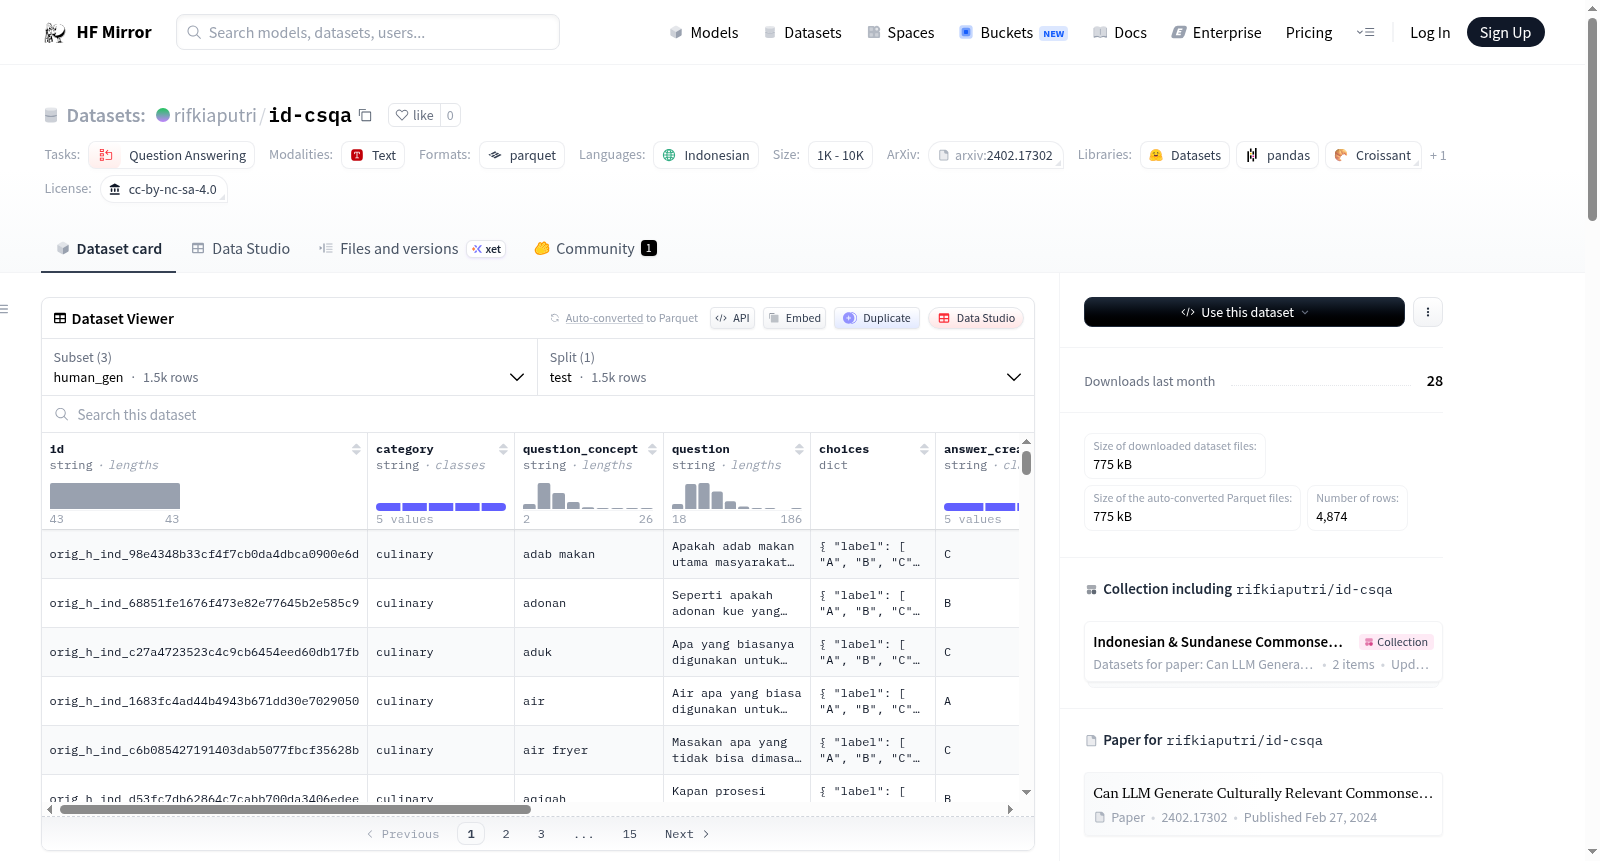Click the id lengths histogram bar
The width and height of the screenshot is (1600, 861).
(x=115, y=496)
